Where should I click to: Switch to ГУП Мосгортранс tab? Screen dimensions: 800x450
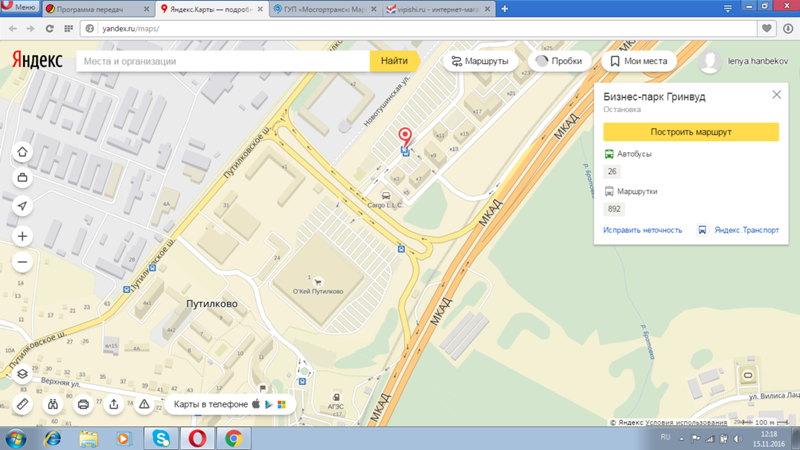click(325, 9)
